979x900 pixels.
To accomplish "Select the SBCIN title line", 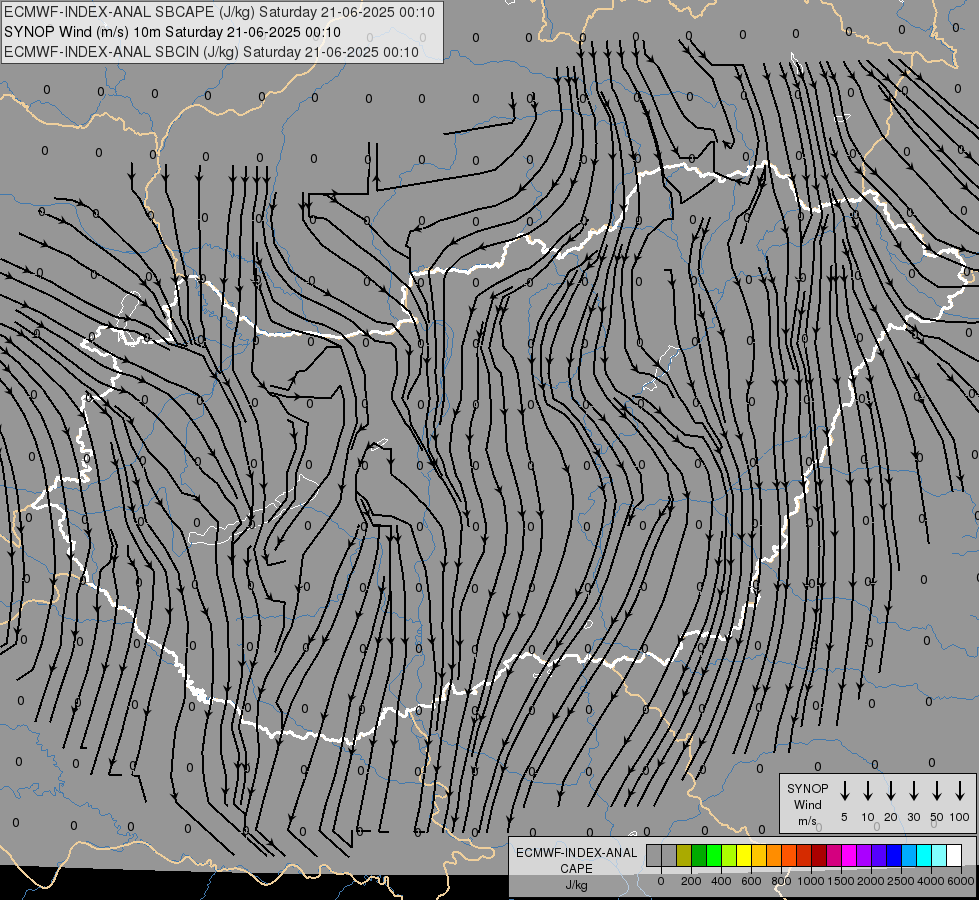I will (x=211, y=52).
